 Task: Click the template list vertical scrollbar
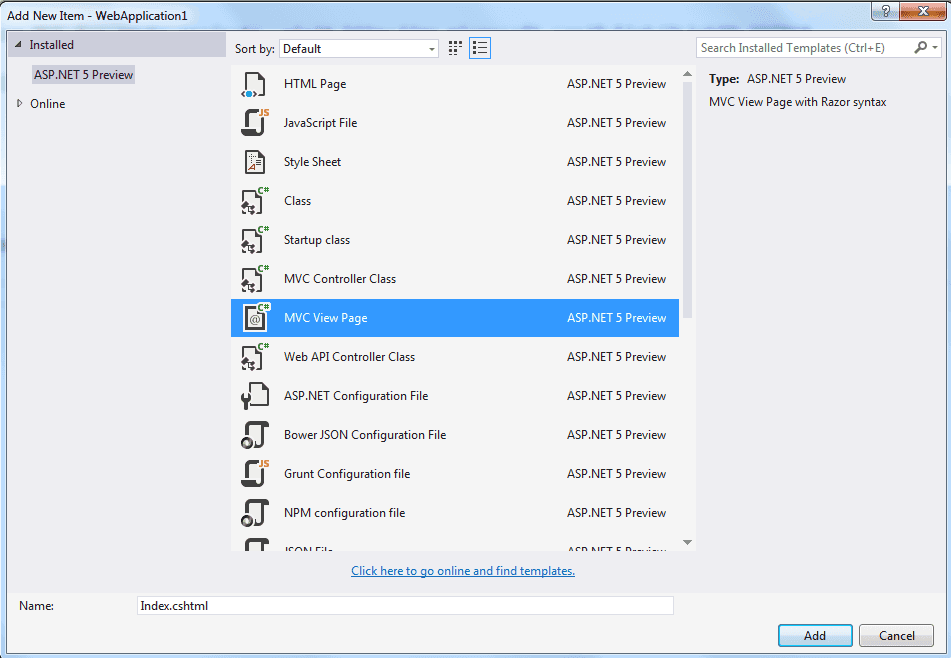click(x=687, y=200)
